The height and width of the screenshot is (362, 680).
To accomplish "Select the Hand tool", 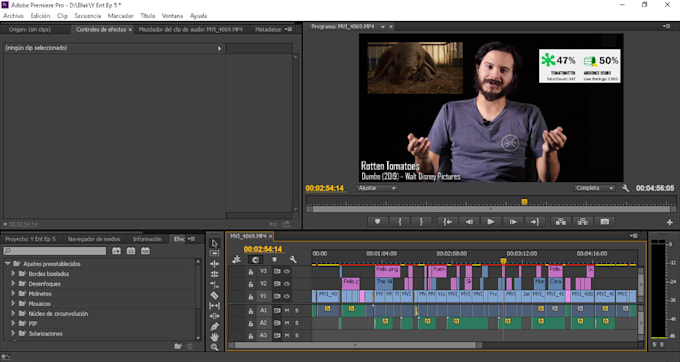I will 214,337.
